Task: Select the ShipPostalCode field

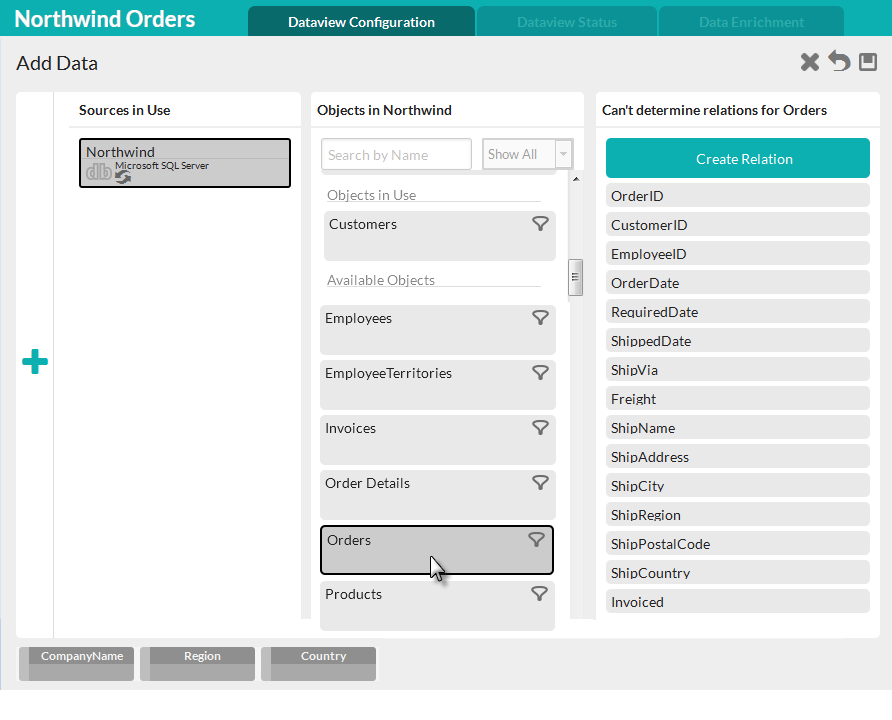Action: click(x=737, y=544)
